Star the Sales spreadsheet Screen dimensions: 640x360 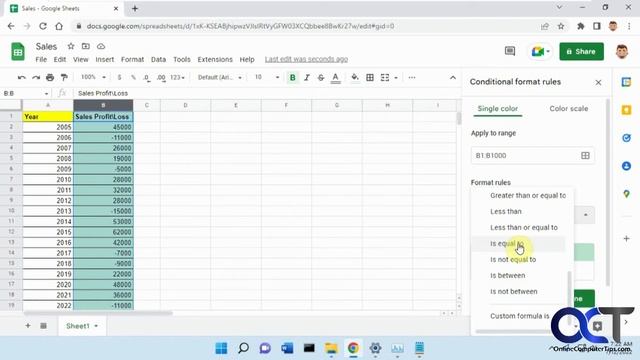(71, 46)
